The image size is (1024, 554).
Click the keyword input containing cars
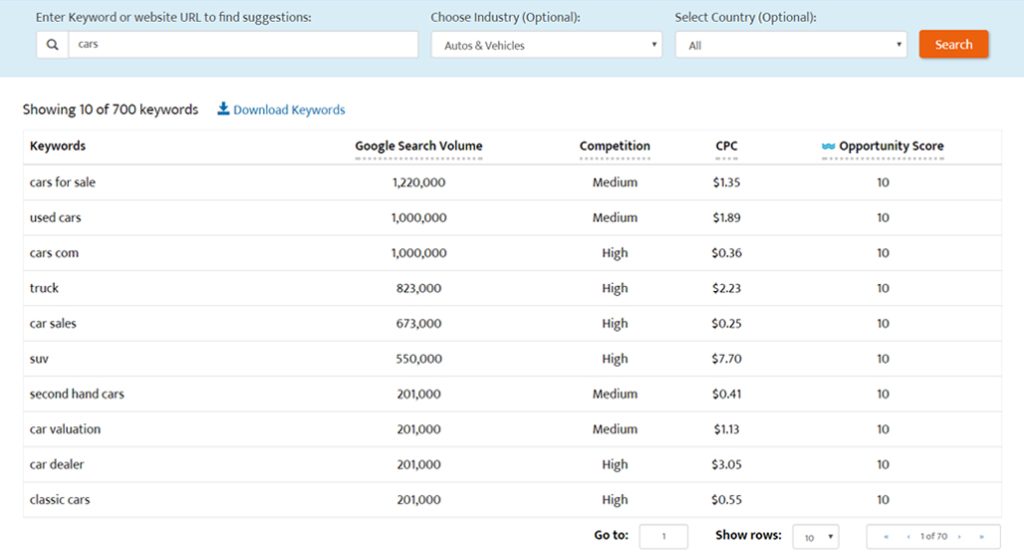243,44
